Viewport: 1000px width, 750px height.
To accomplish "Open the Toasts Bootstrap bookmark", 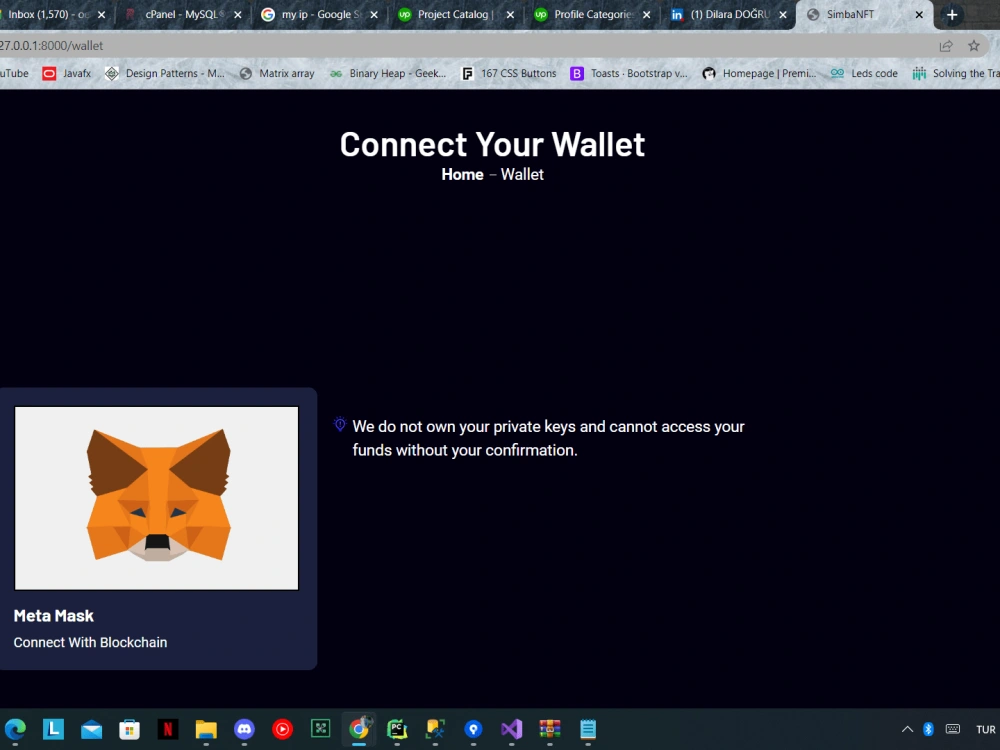I will pos(629,73).
